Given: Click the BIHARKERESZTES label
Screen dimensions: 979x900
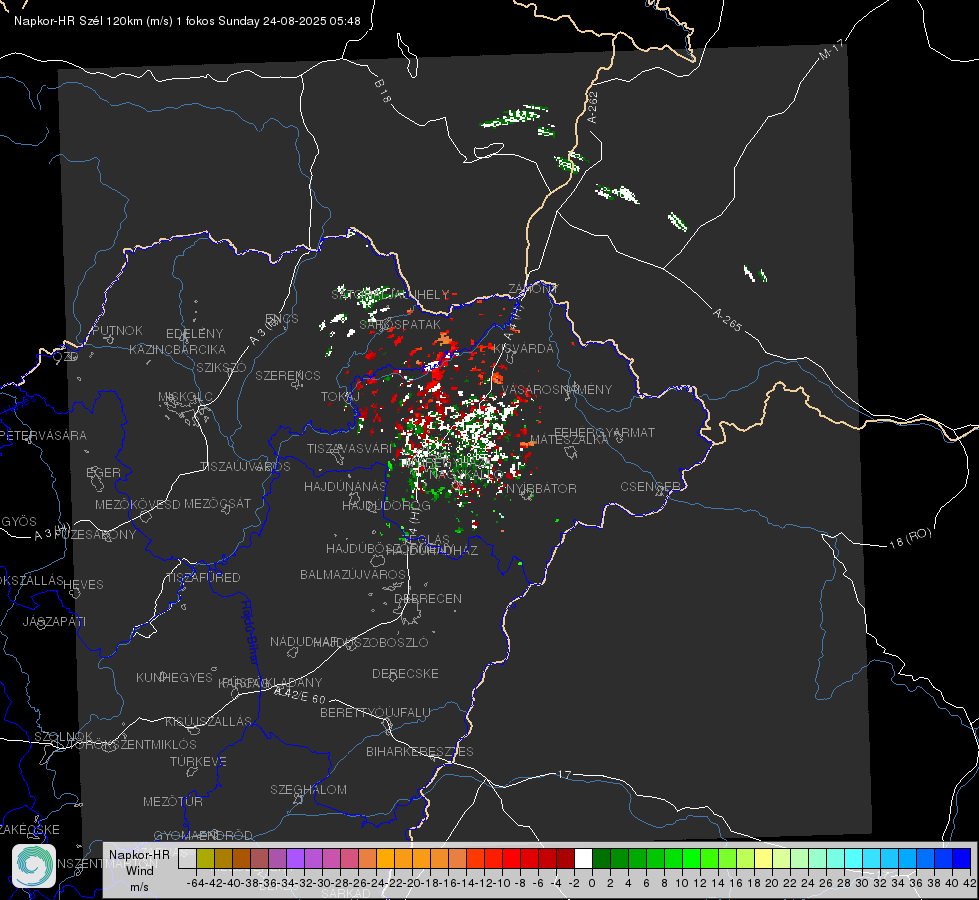Looking at the screenshot, I should [x=420, y=751].
